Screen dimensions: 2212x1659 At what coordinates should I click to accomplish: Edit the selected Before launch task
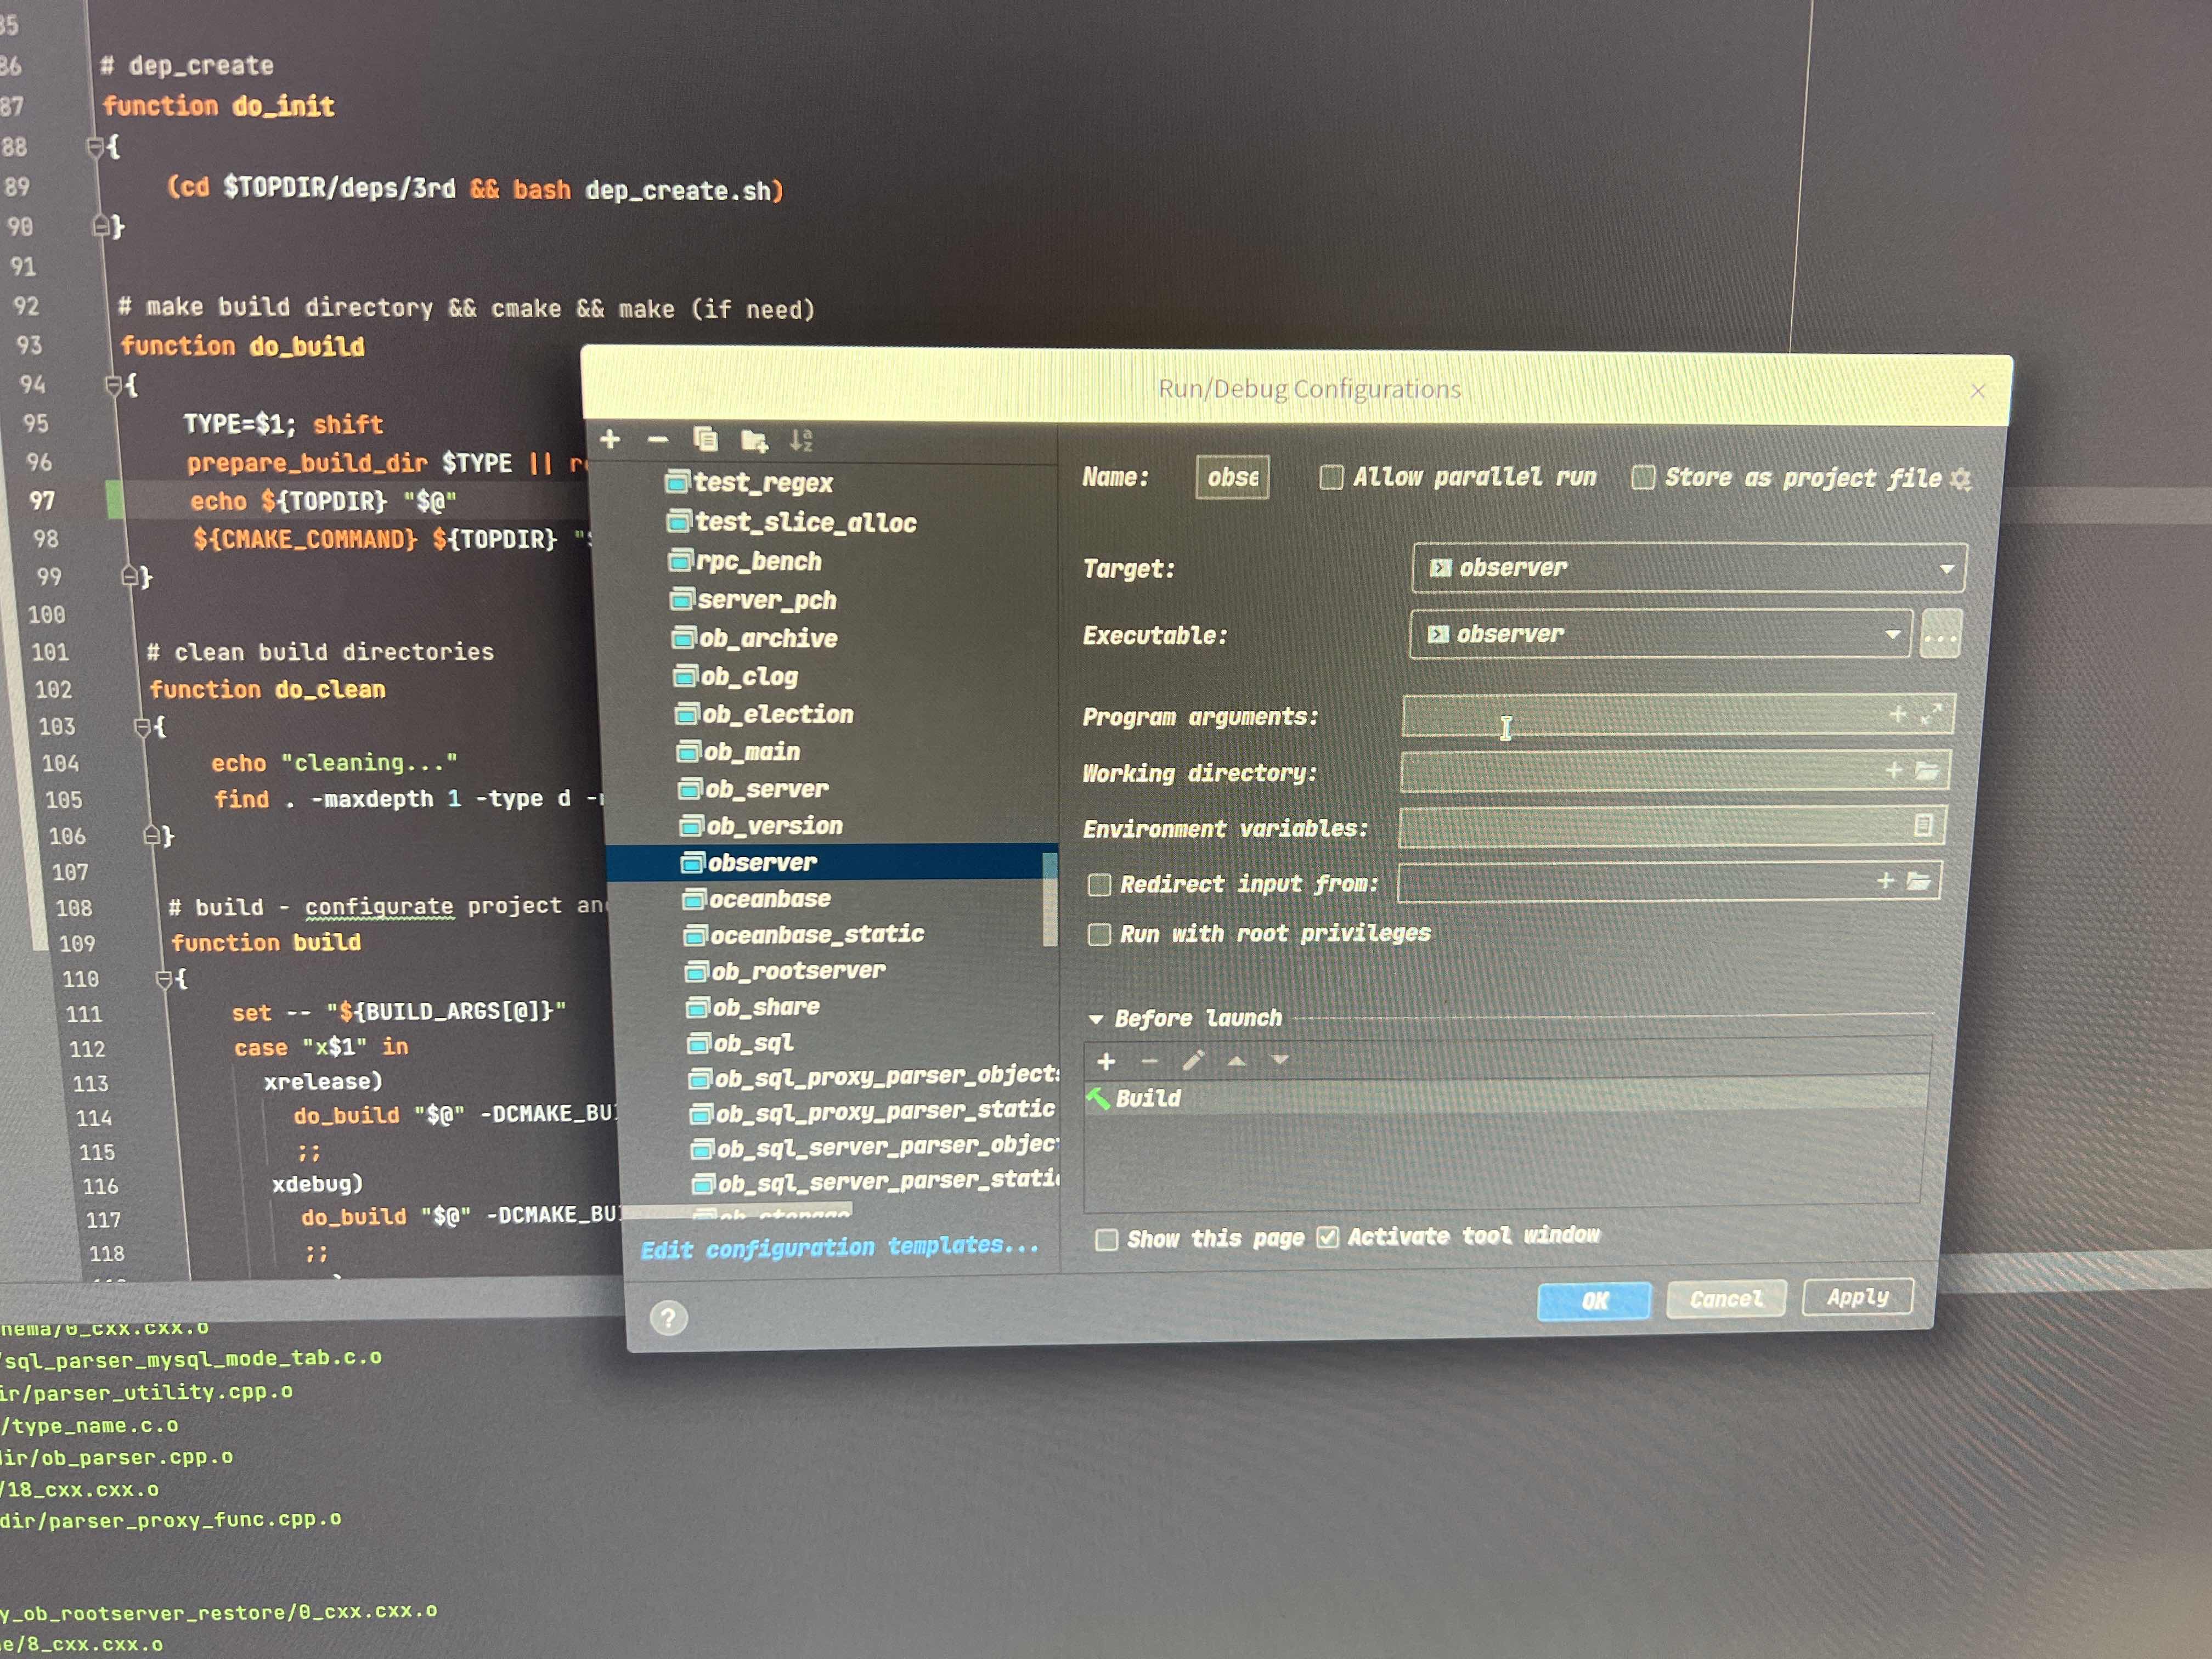click(1193, 1060)
